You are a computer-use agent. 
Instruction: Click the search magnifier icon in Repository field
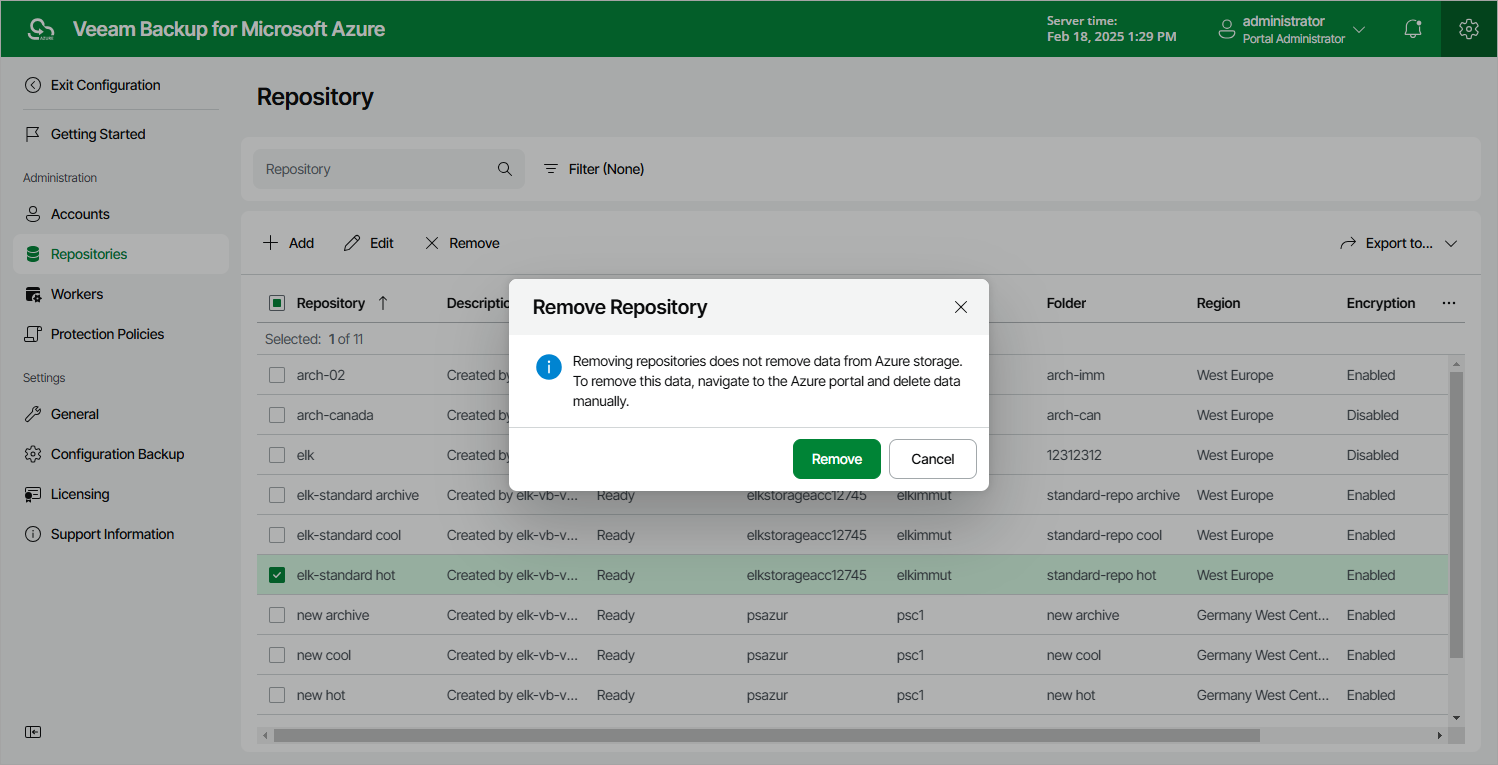pyautogui.click(x=505, y=169)
